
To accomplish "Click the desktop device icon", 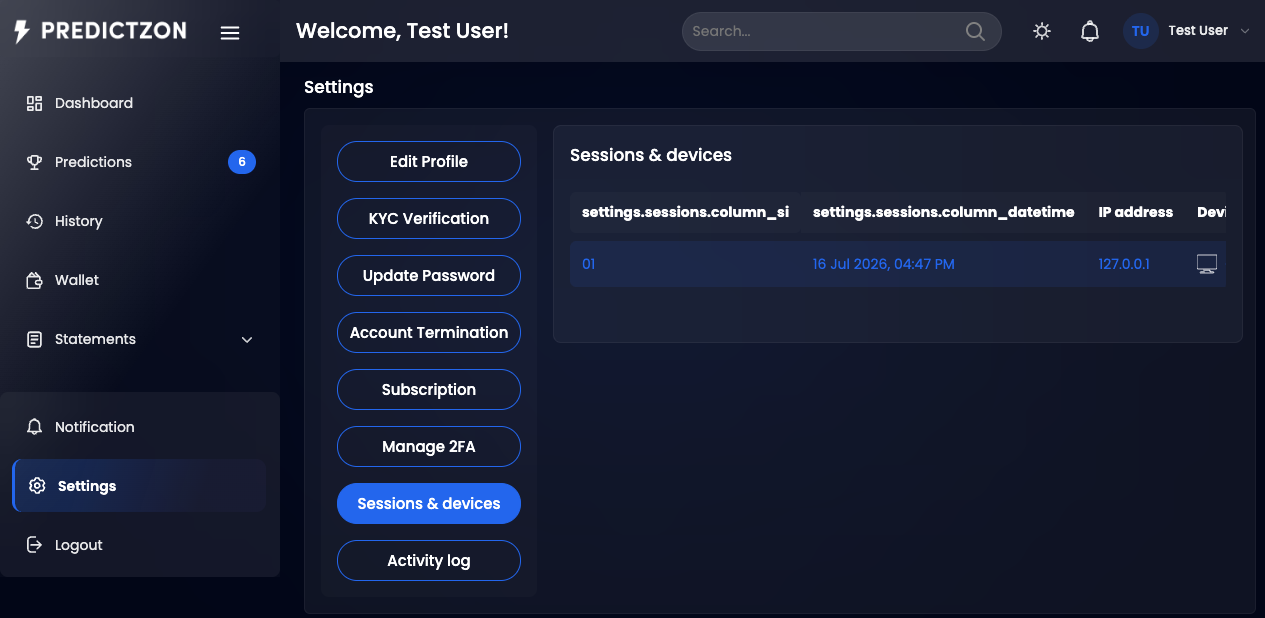I will pos(1207,264).
